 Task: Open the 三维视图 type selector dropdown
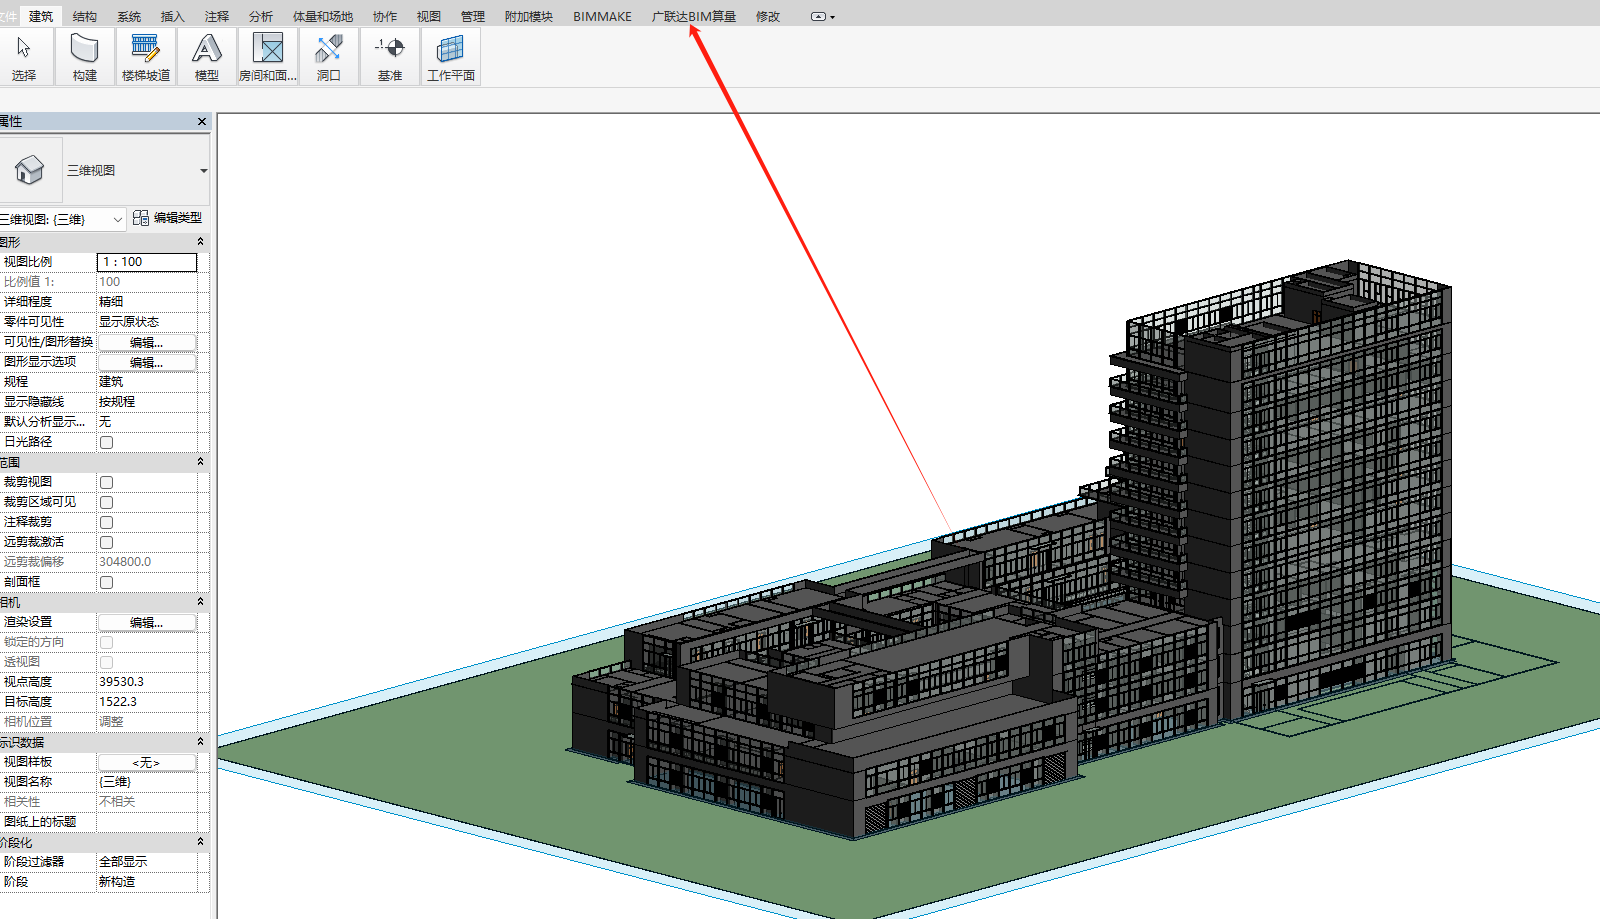[136, 170]
